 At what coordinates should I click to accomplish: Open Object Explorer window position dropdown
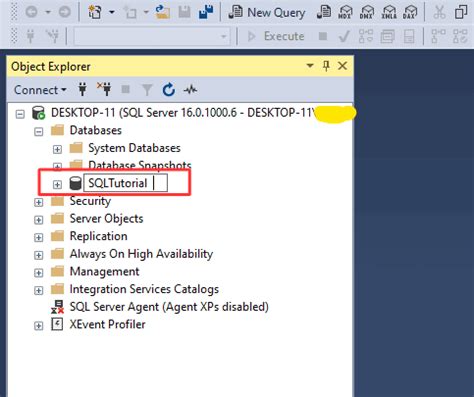(310, 66)
